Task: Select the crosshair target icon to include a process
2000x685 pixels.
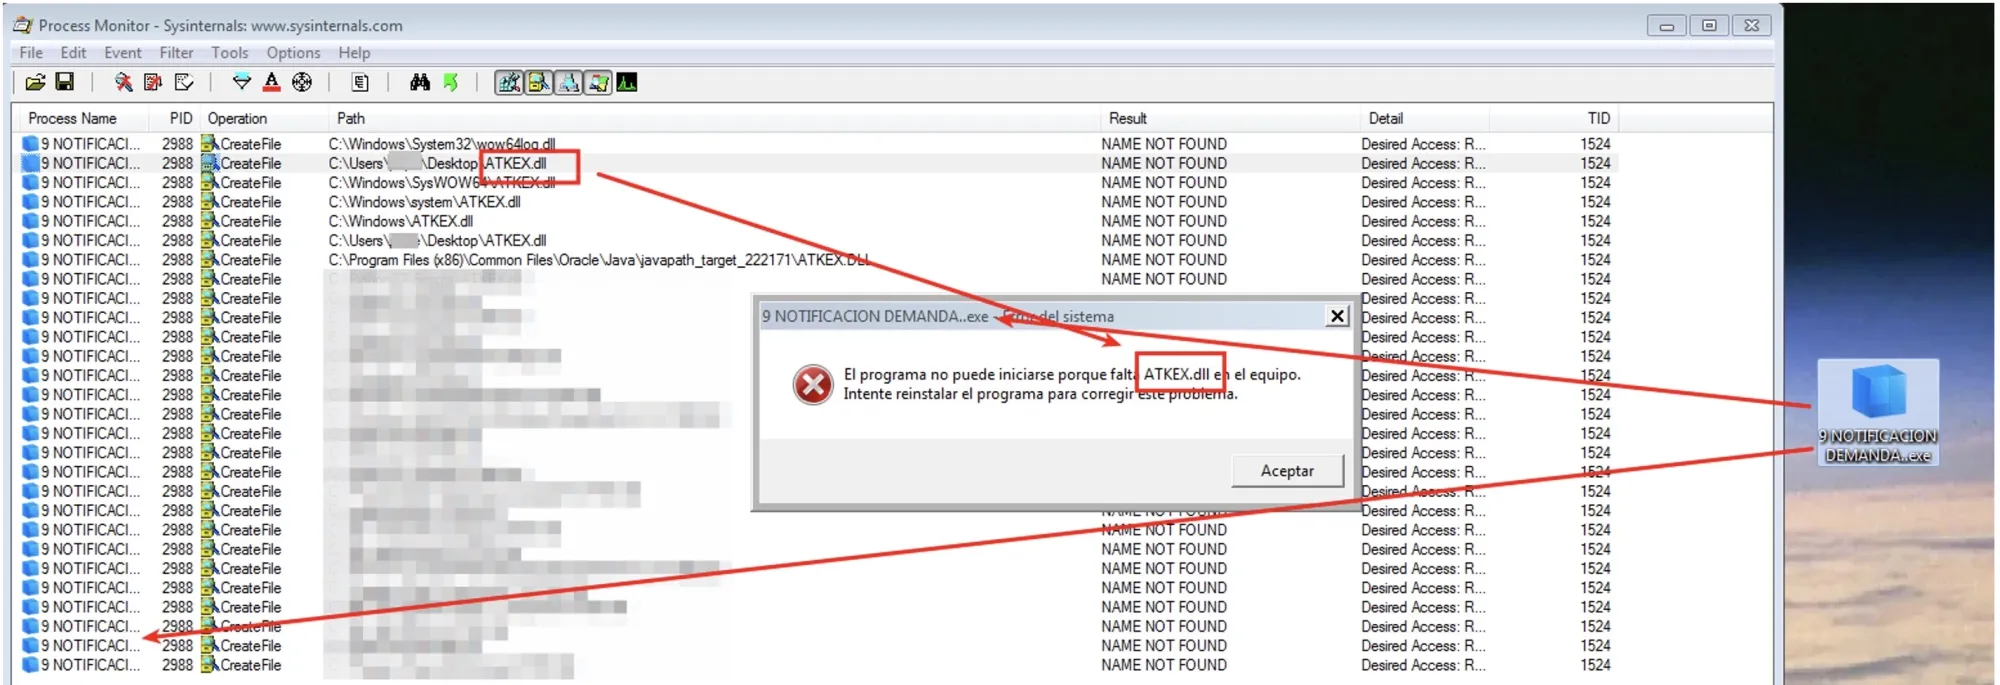Action: click(302, 82)
